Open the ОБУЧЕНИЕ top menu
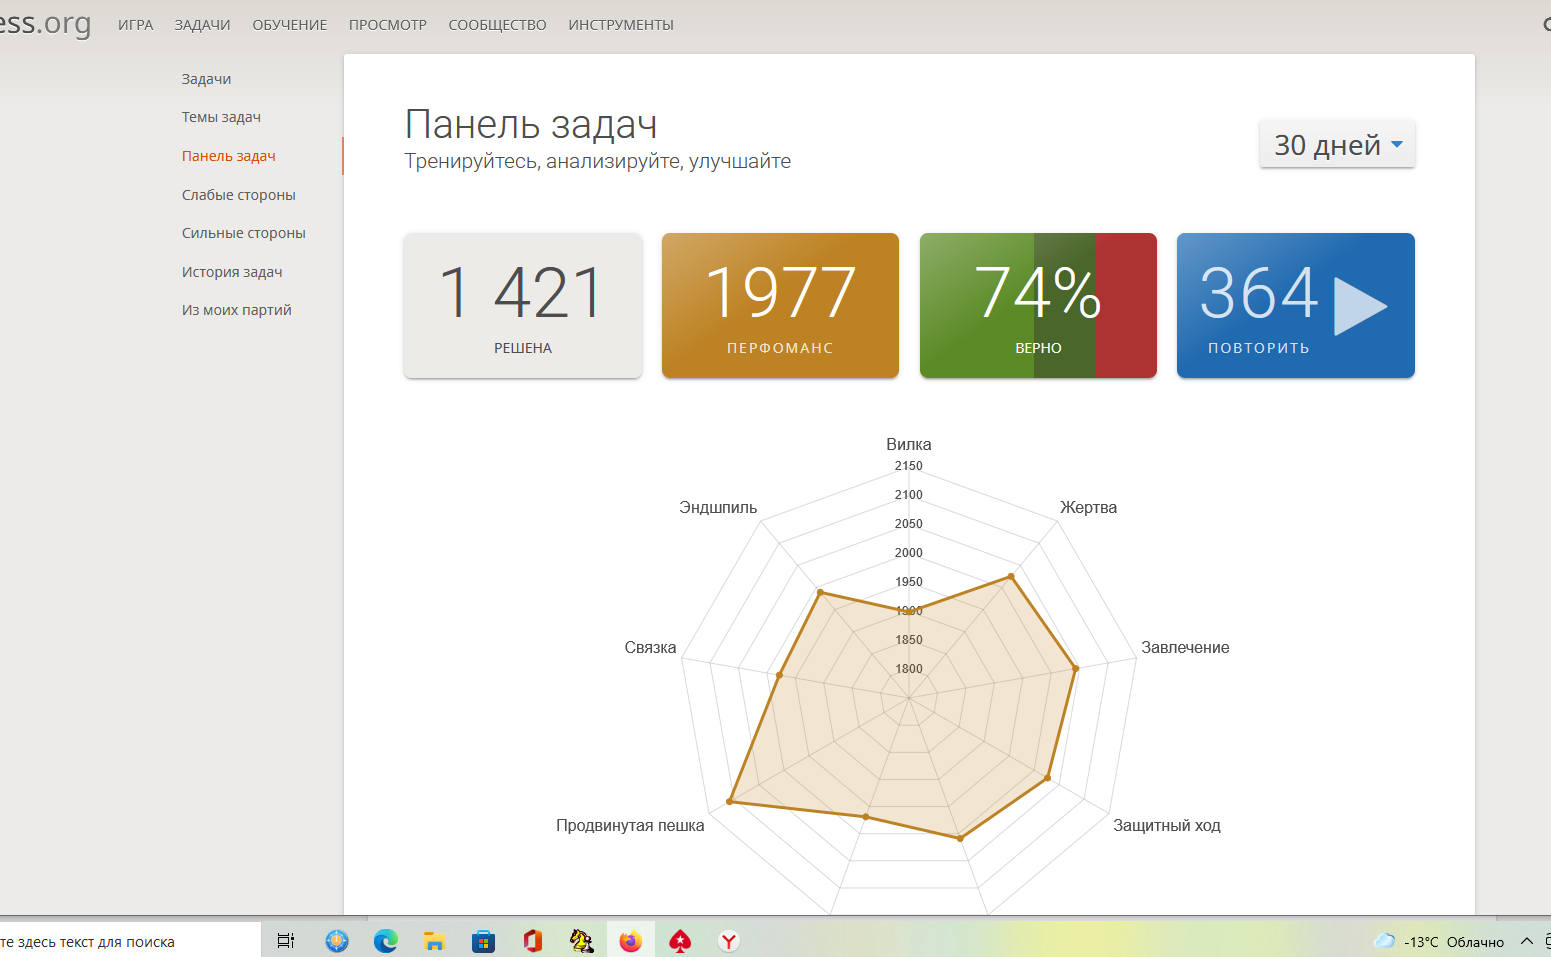 (290, 25)
